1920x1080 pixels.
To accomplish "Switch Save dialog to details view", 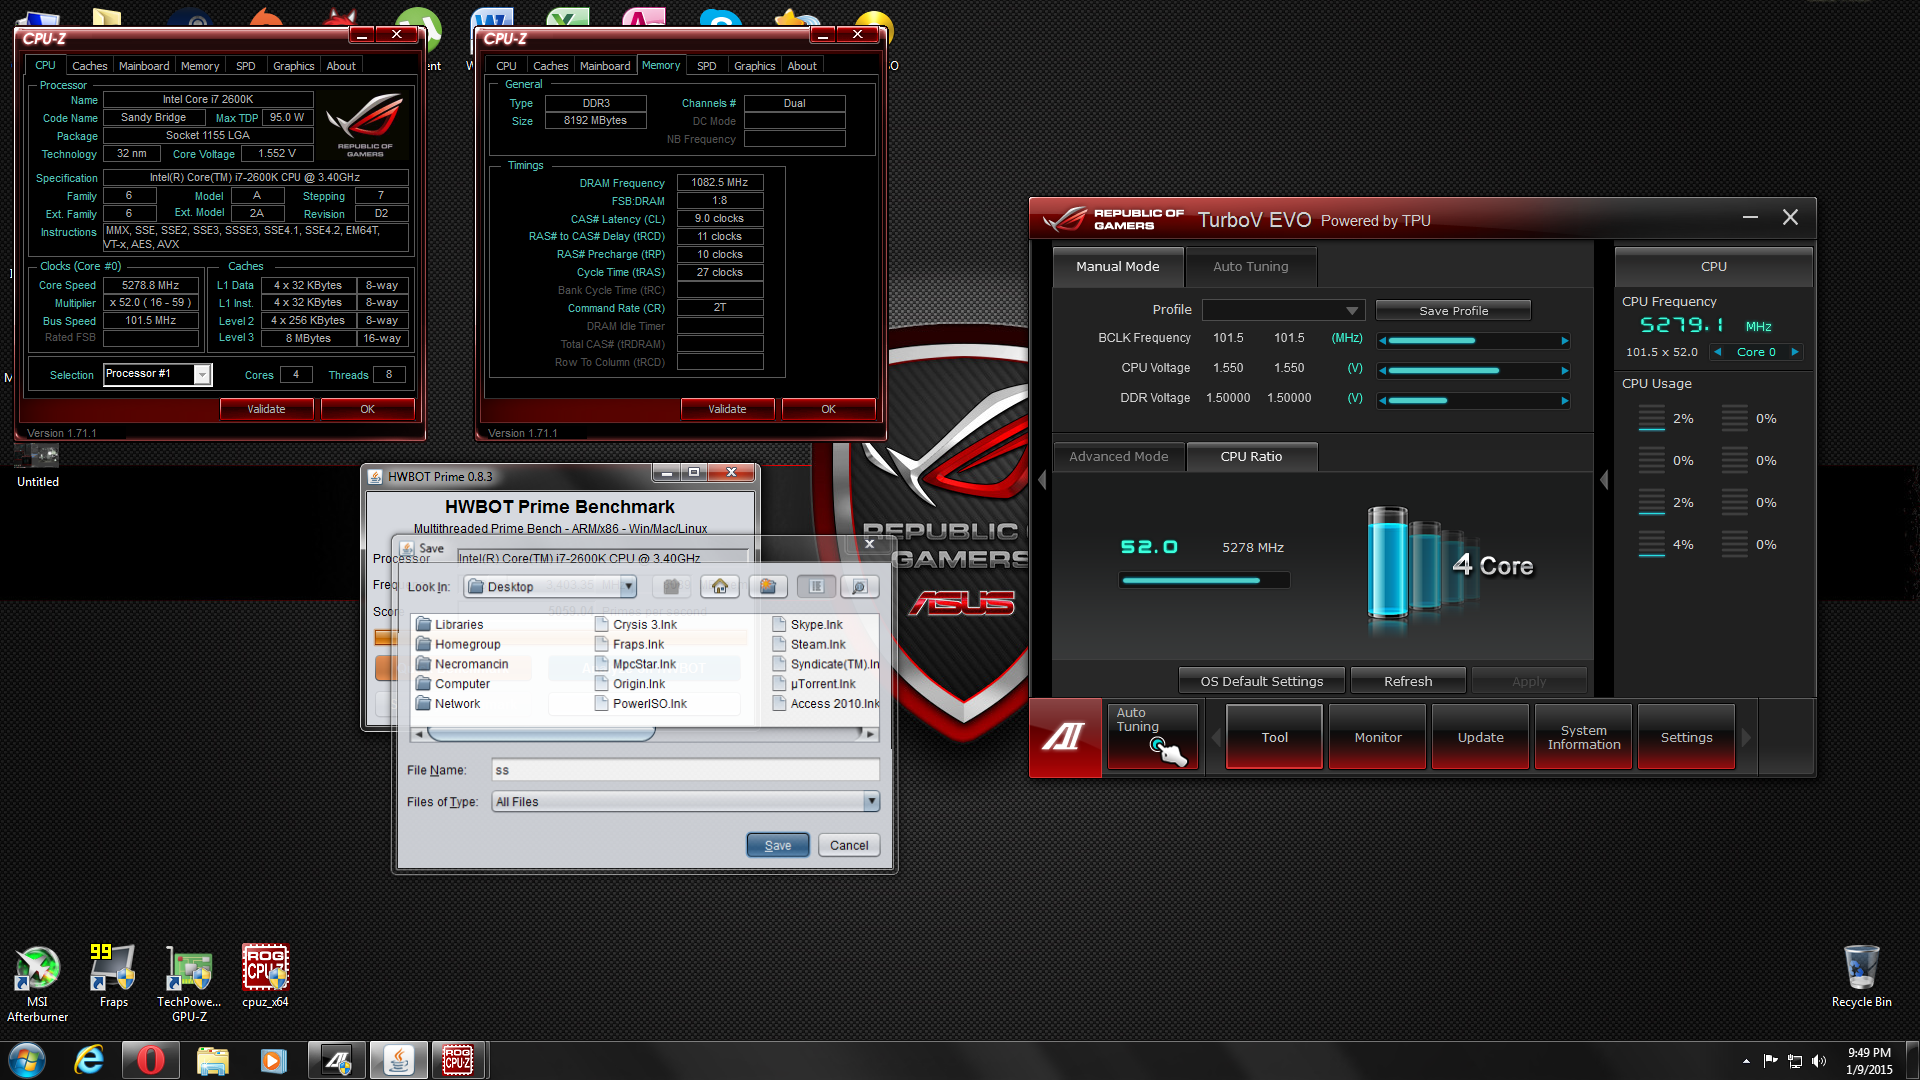I will pyautogui.click(x=859, y=587).
